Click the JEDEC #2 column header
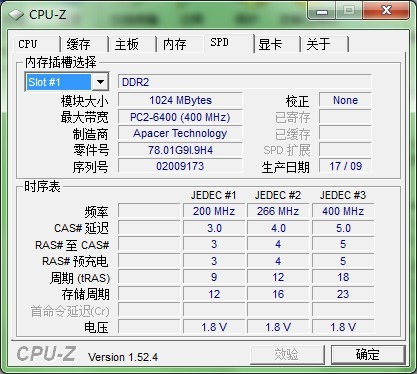 tap(278, 195)
